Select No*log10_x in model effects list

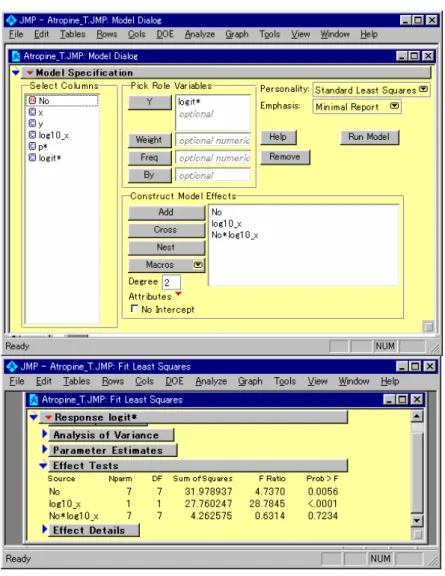point(234,235)
